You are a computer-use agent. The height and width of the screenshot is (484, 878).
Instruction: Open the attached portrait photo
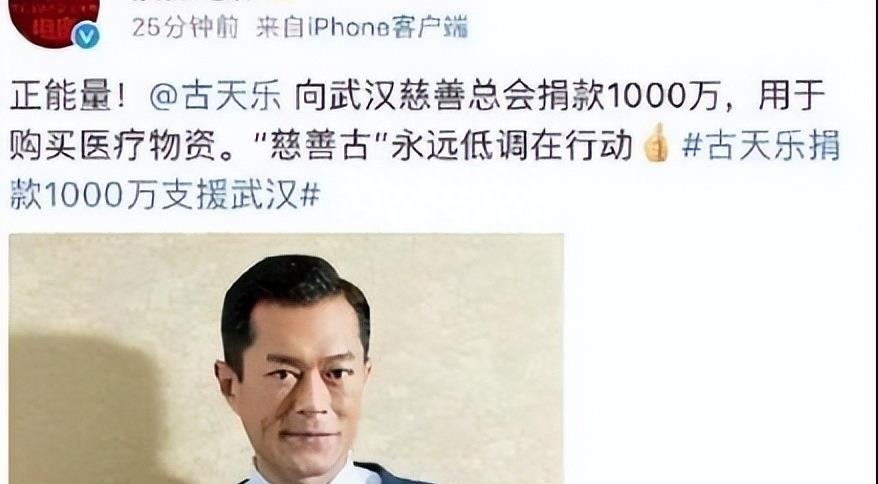286,359
